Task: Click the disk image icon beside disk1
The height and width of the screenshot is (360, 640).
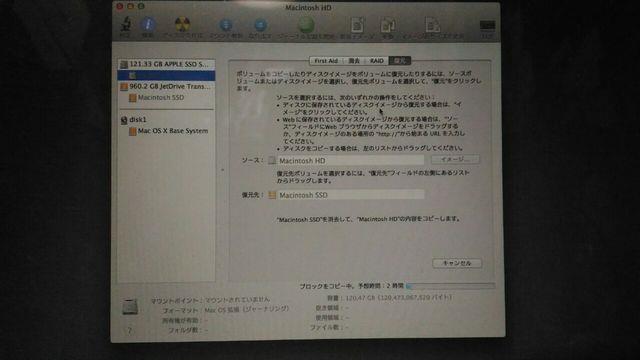Action: pos(124,120)
